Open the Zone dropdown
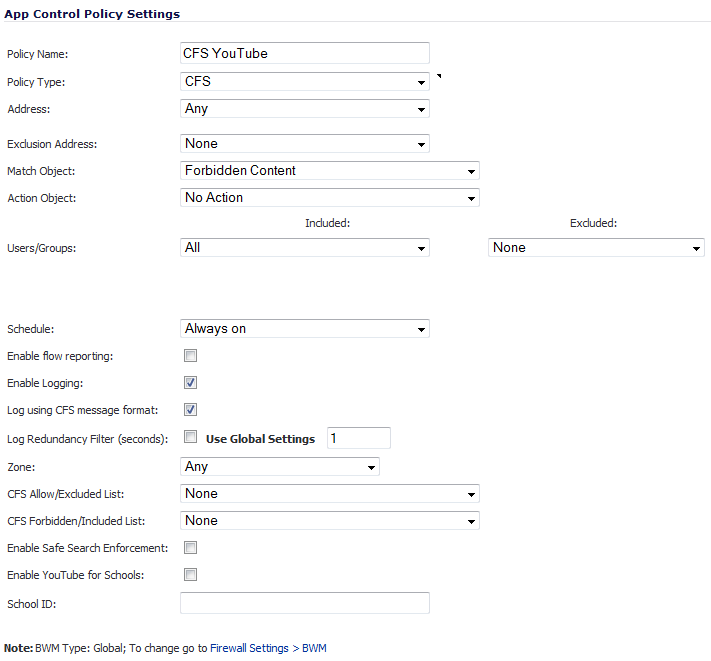711x661 pixels. click(x=280, y=467)
